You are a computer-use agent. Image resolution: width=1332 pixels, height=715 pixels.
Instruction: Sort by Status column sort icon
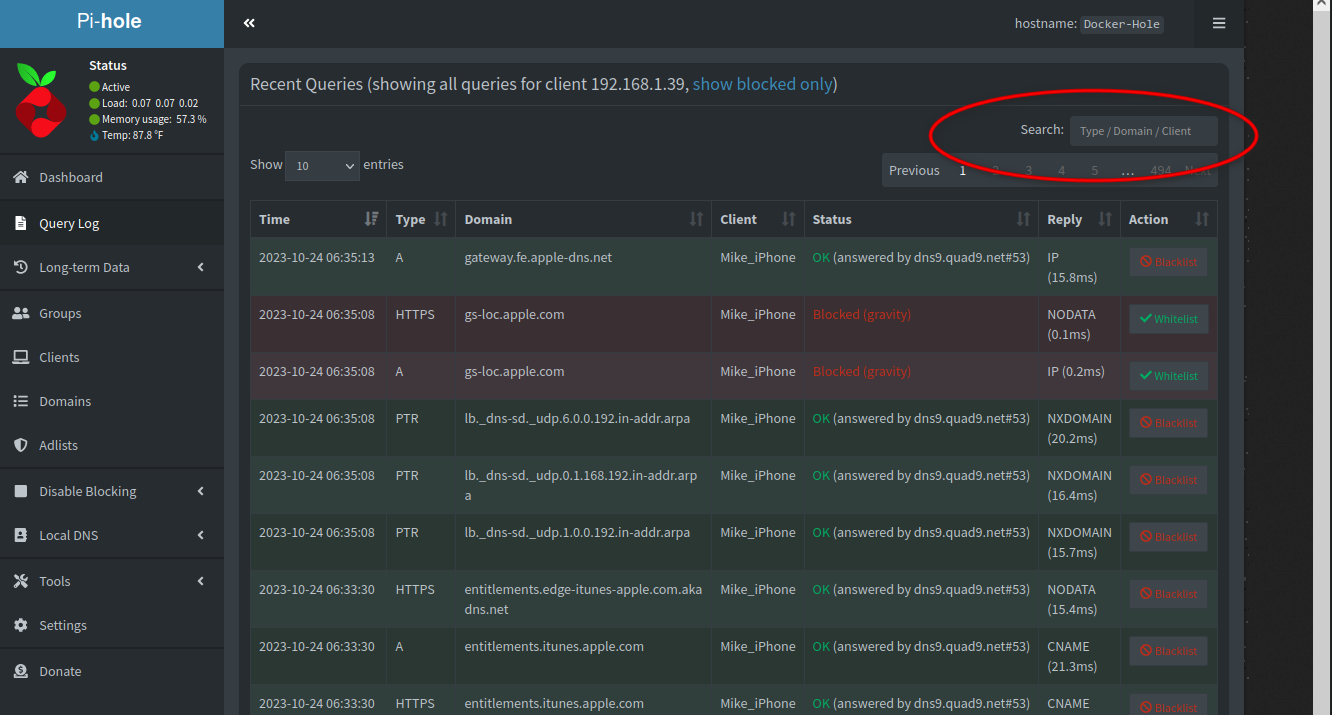point(1023,219)
